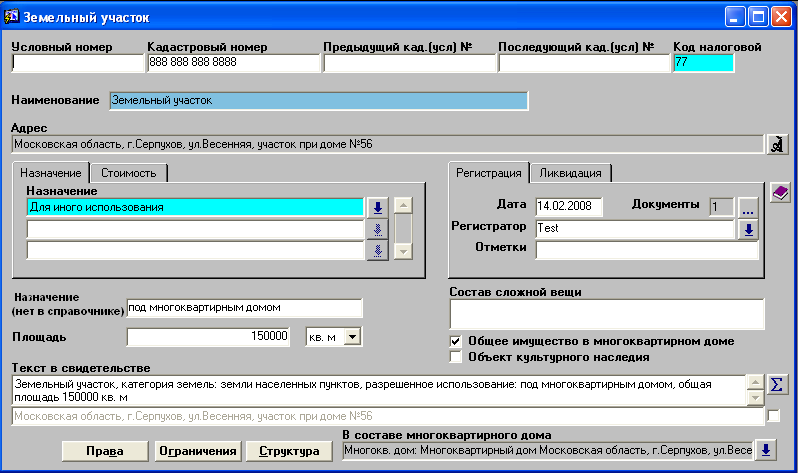
Task: Click the Код налоговой field with 77
Action: 704,63
